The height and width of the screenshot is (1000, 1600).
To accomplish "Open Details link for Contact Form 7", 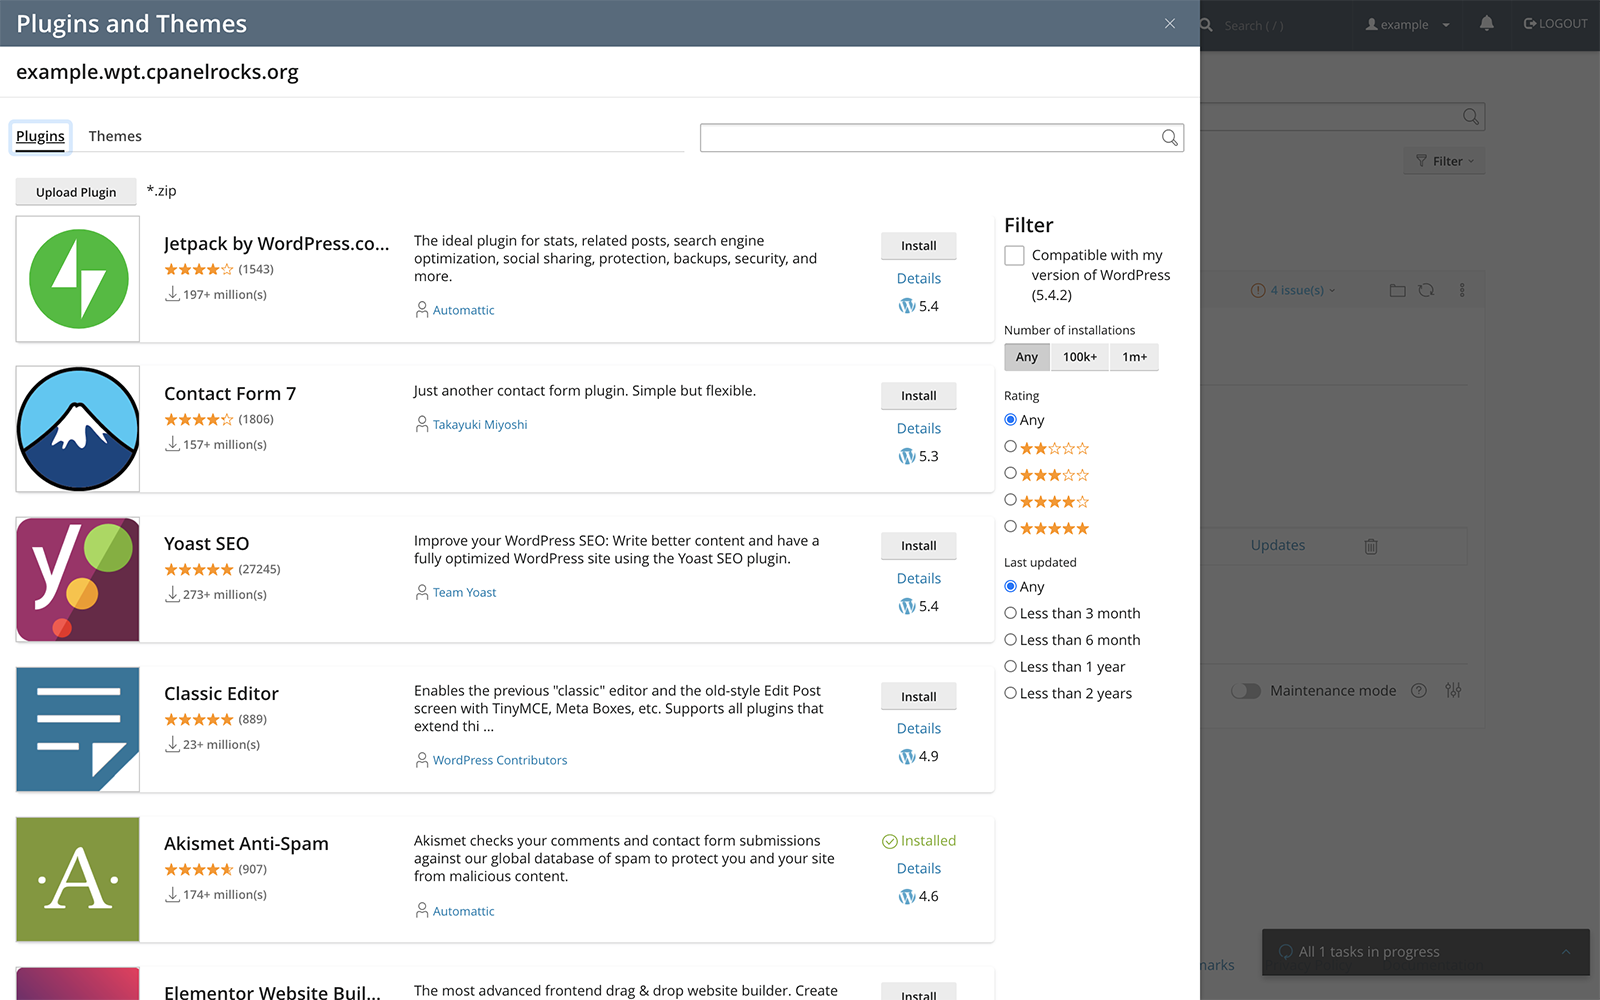I will click(918, 428).
